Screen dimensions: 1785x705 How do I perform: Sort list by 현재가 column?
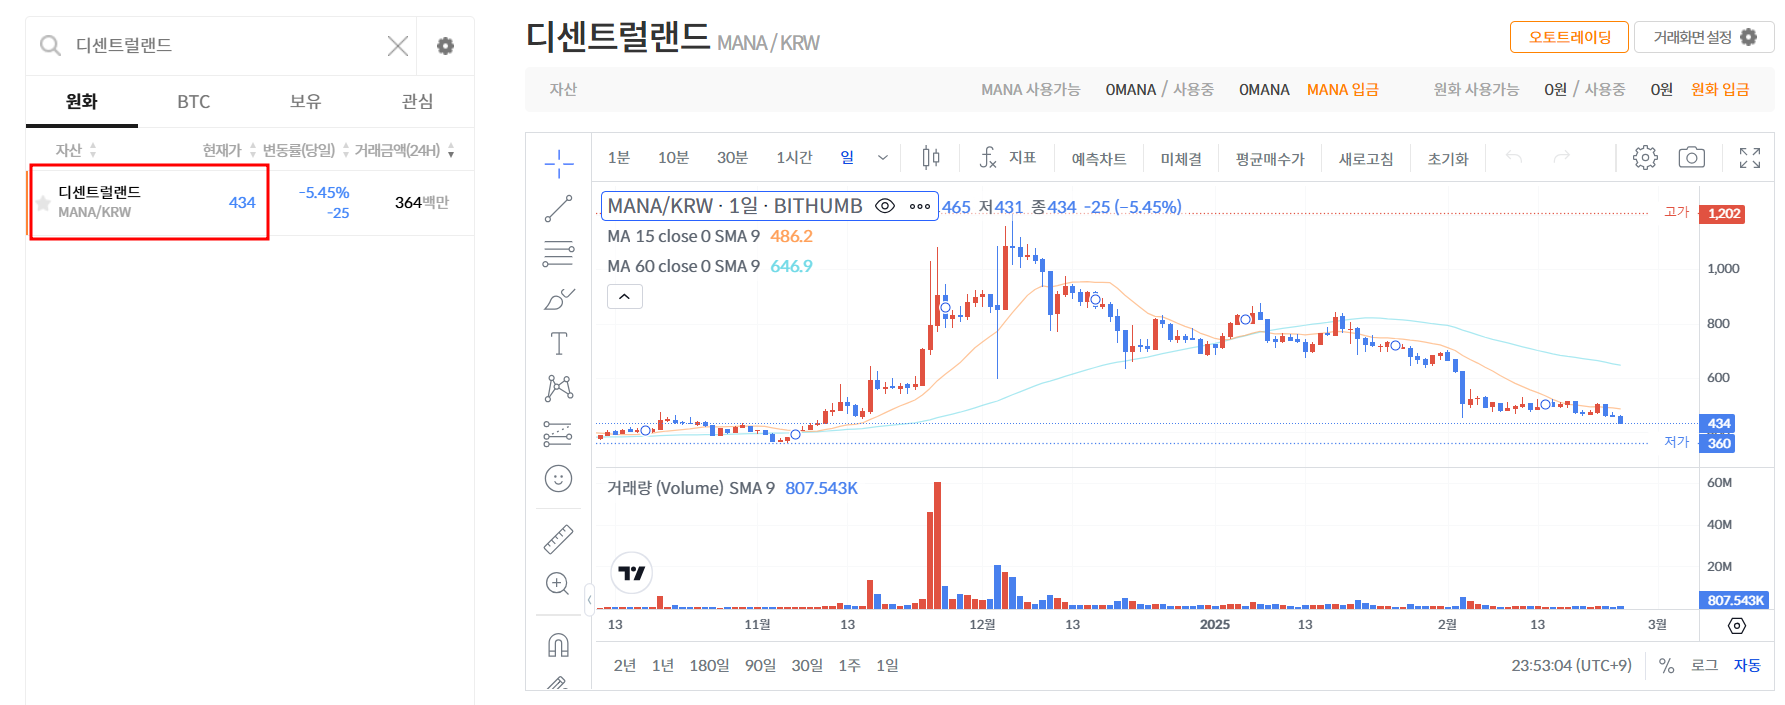(229, 150)
